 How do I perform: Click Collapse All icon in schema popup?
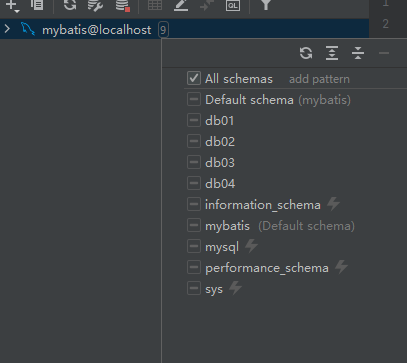358,53
